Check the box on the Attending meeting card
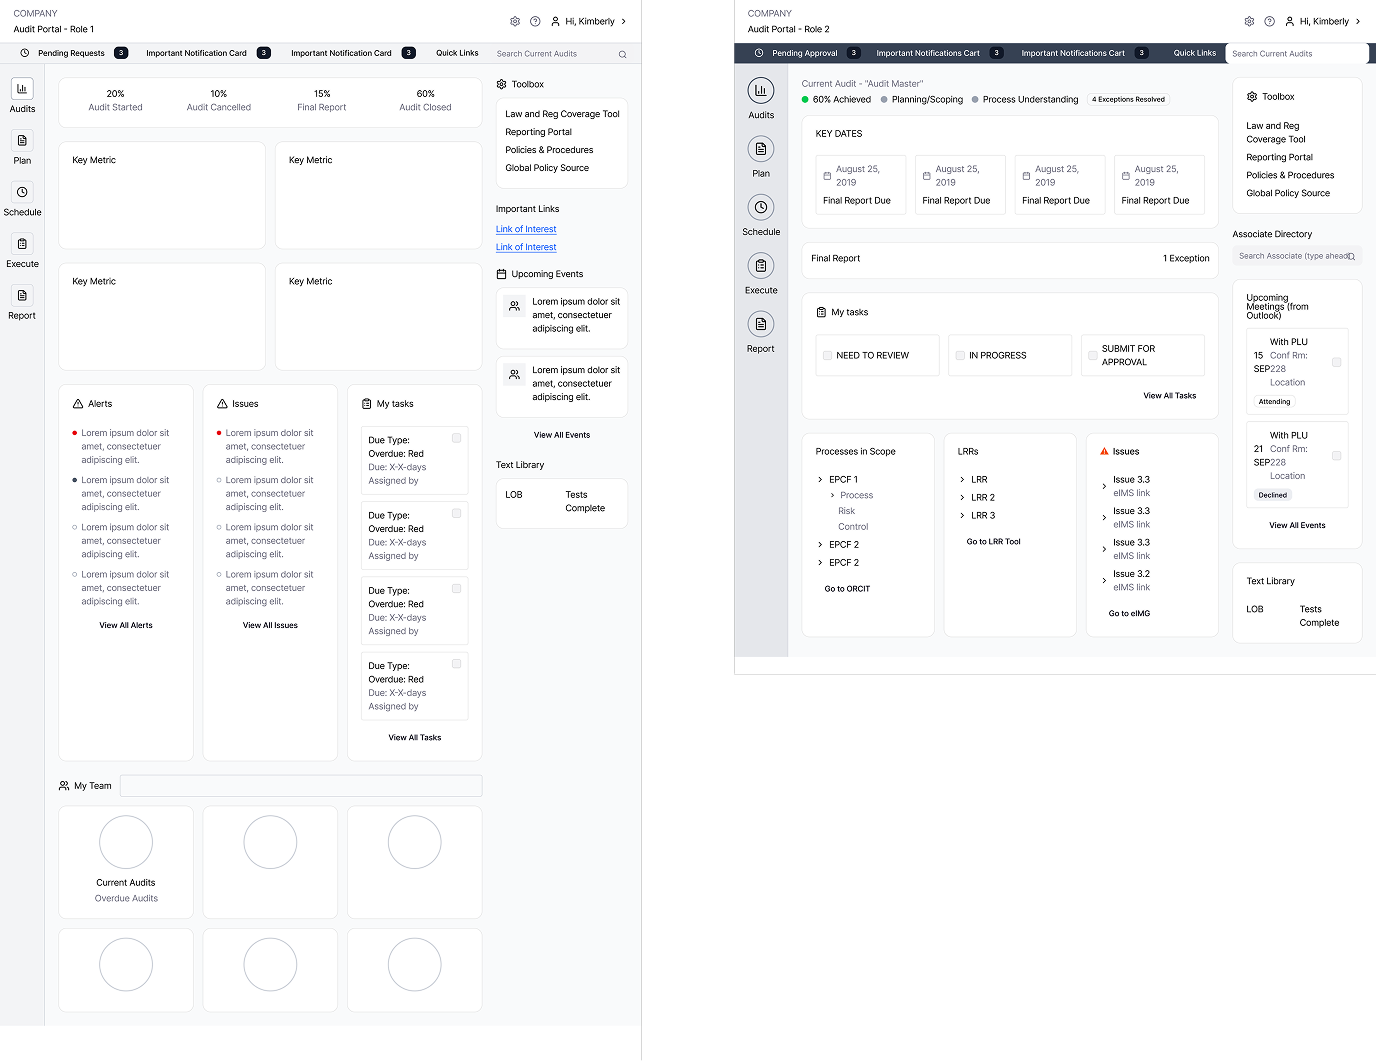The height and width of the screenshot is (1061, 1376). [x=1336, y=362]
